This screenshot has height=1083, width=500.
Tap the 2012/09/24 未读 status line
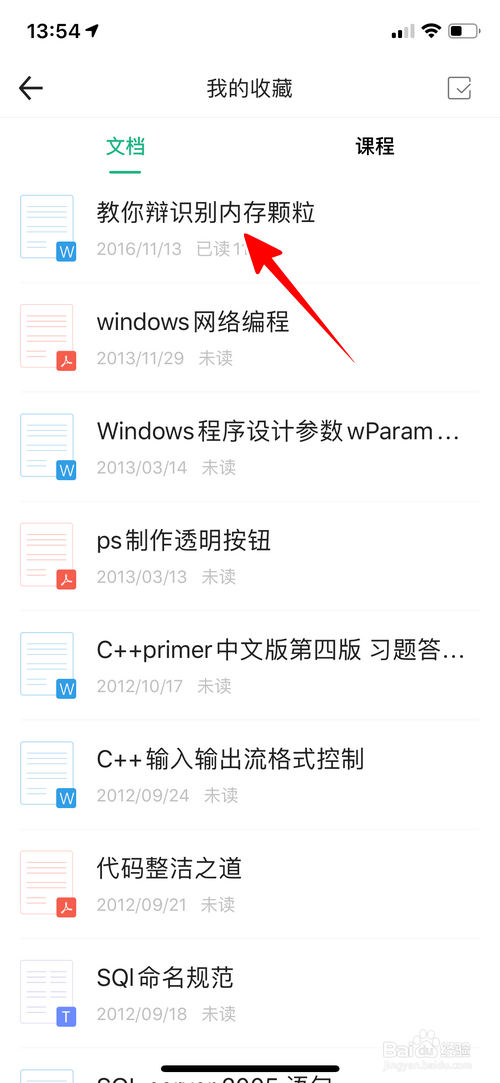[167, 796]
